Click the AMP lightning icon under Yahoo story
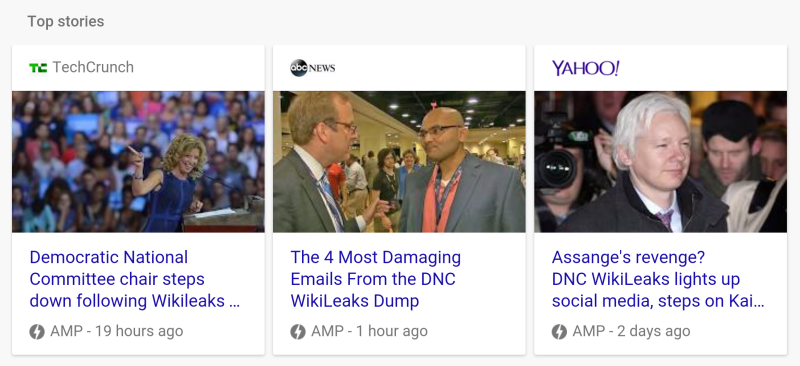This screenshot has width=800, height=366. (559, 332)
